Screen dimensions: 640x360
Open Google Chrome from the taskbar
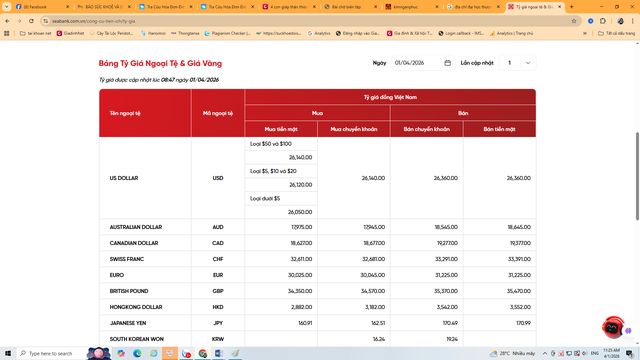203,353
